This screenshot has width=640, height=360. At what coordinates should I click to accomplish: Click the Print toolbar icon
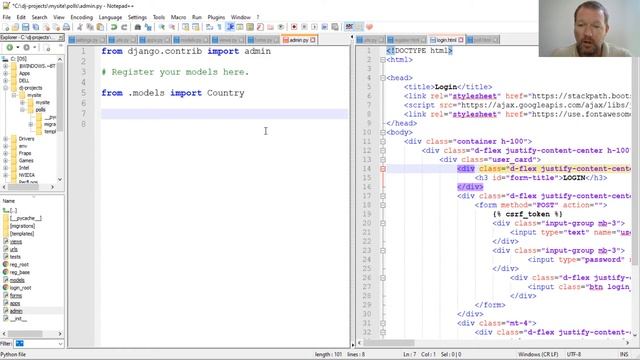pos(66,27)
